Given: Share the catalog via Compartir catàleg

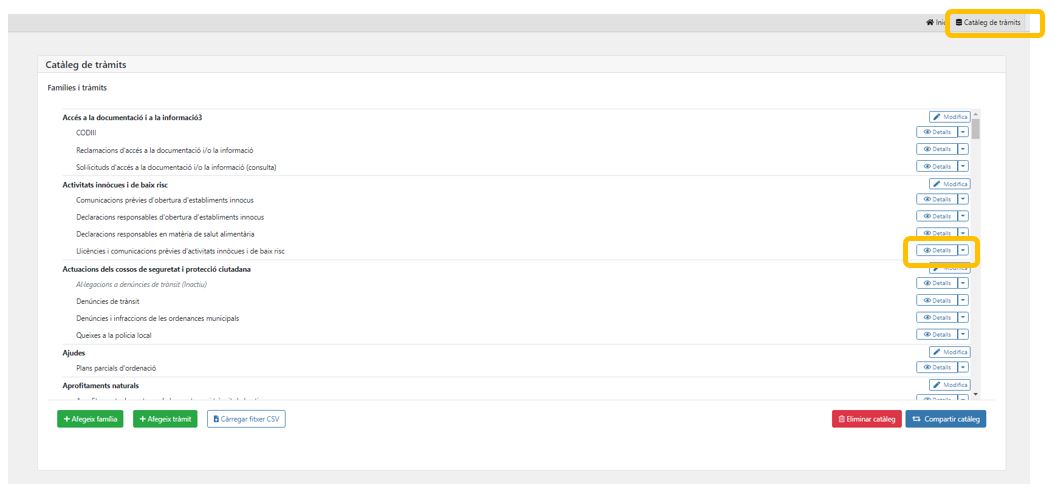Looking at the screenshot, I should point(946,419).
